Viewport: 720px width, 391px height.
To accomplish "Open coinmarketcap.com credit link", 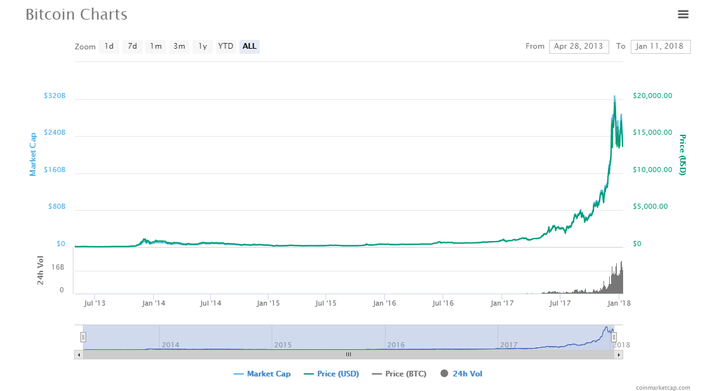I will click(x=663, y=388).
